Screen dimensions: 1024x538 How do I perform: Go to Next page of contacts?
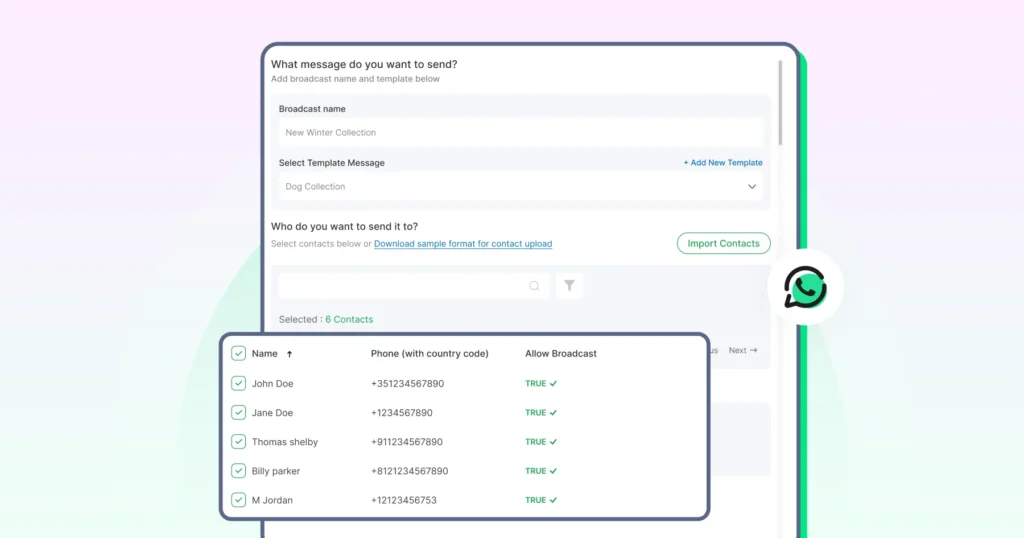743,351
